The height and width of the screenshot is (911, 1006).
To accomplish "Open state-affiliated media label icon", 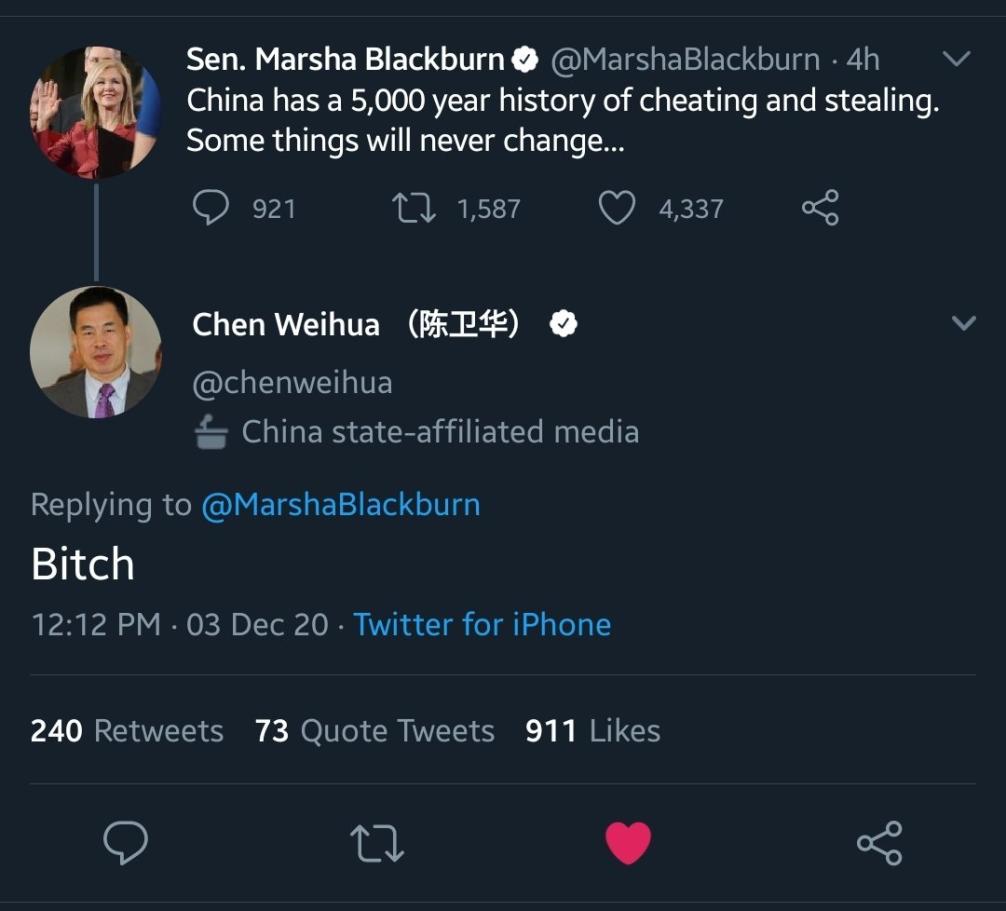I will [211, 432].
